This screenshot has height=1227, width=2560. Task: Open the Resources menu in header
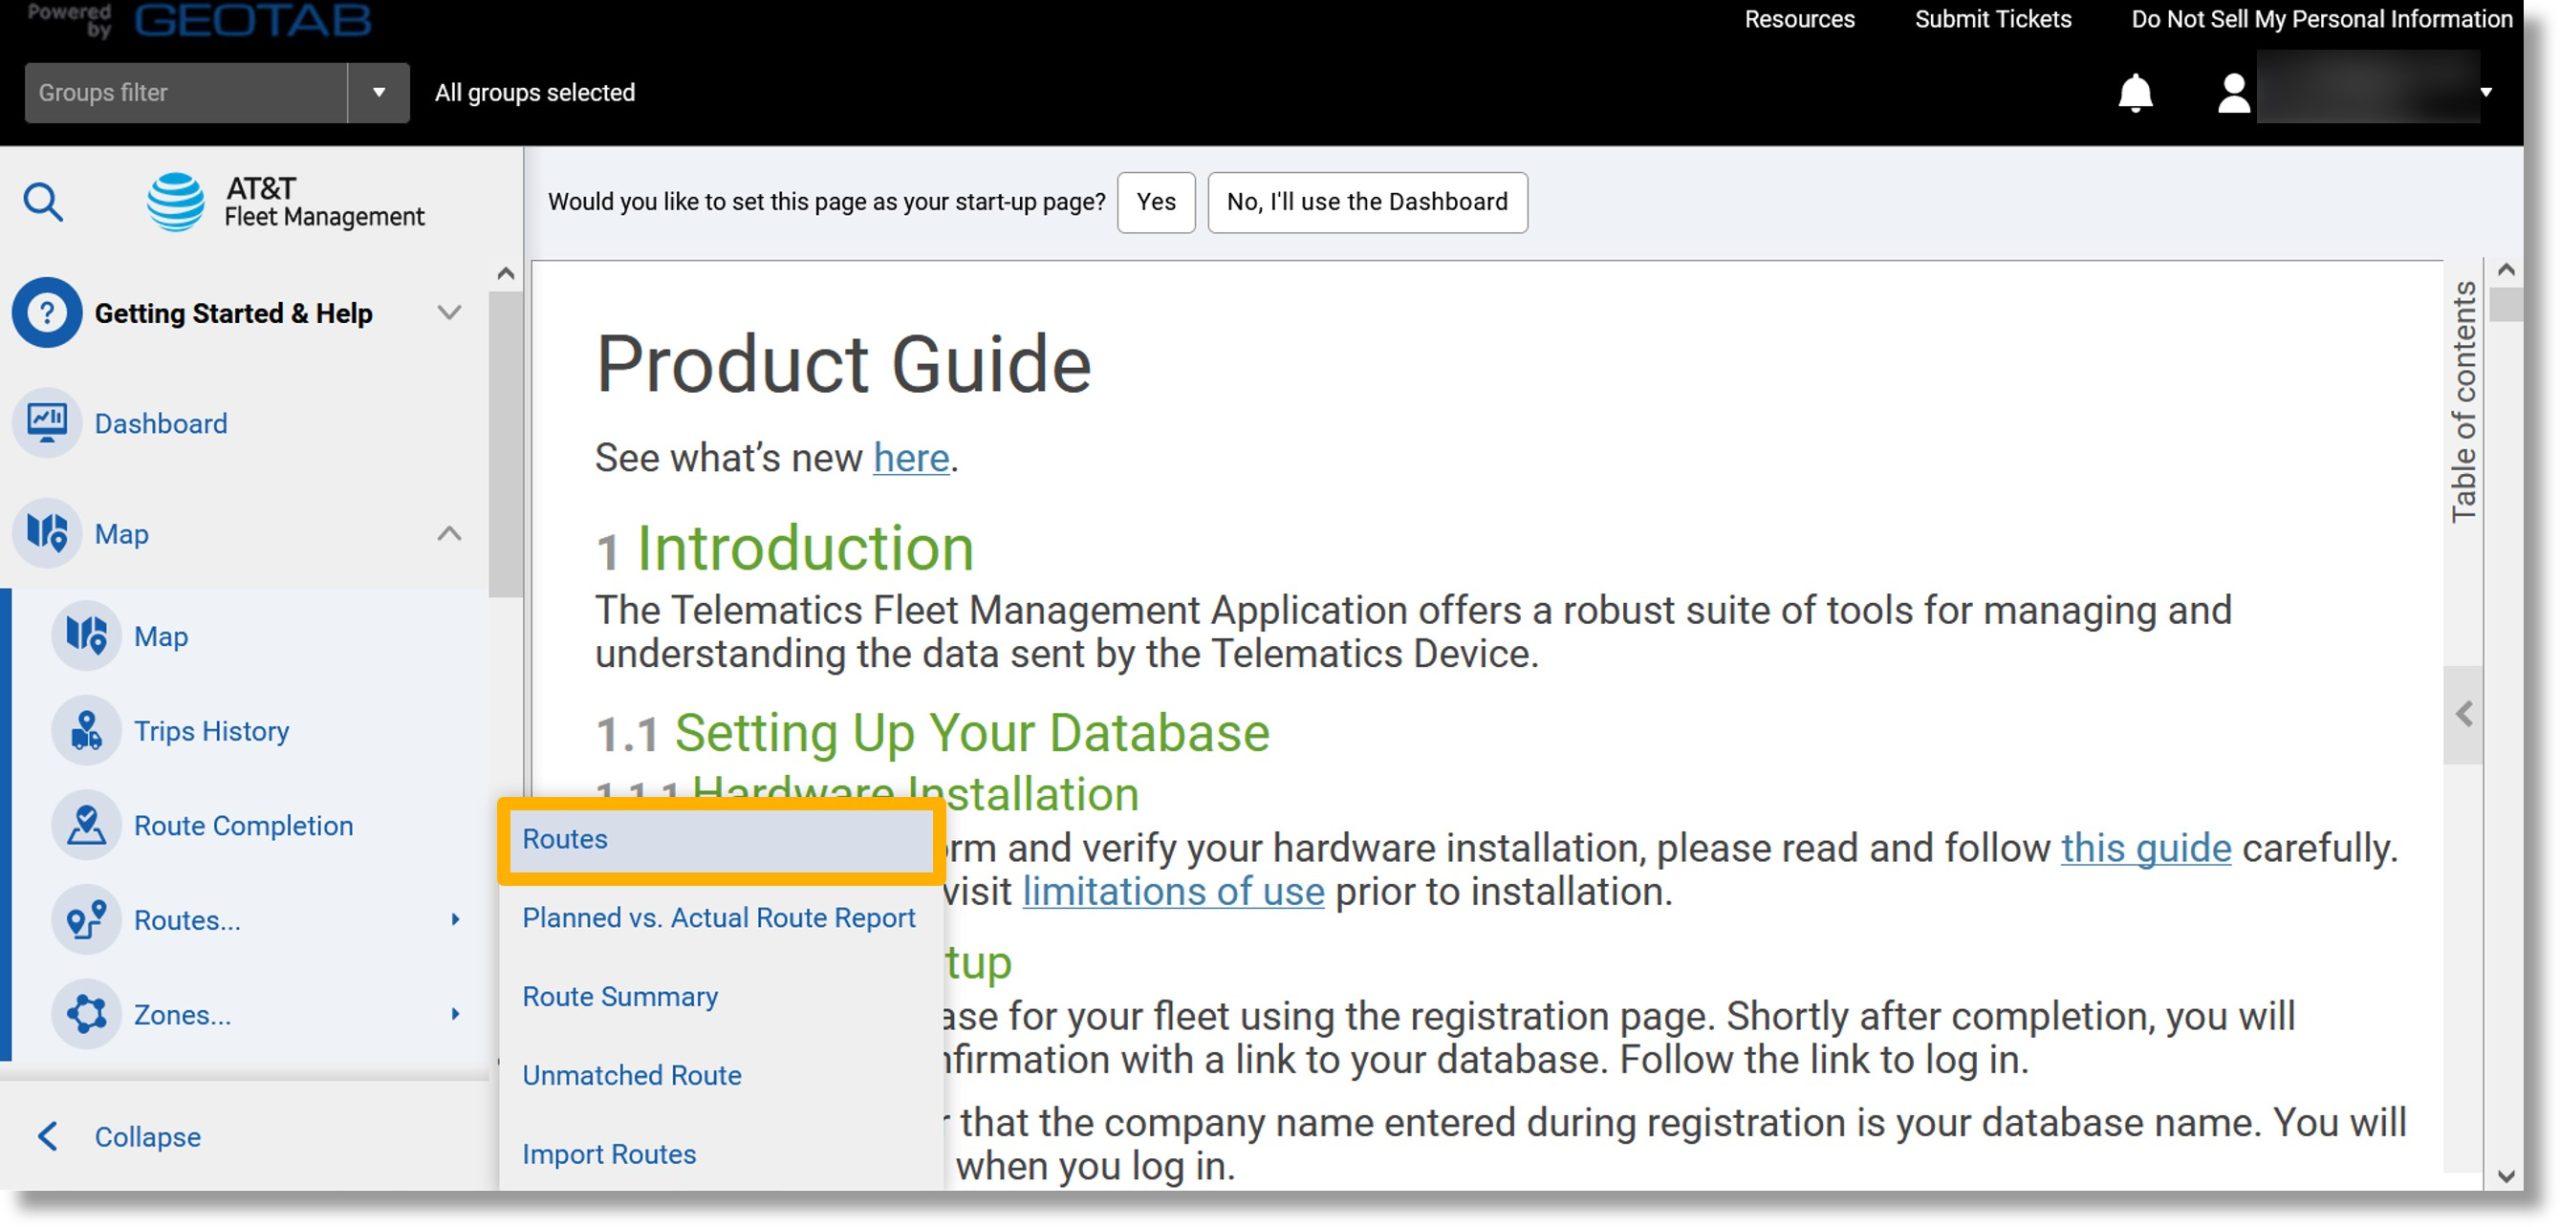pos(1799,19)
